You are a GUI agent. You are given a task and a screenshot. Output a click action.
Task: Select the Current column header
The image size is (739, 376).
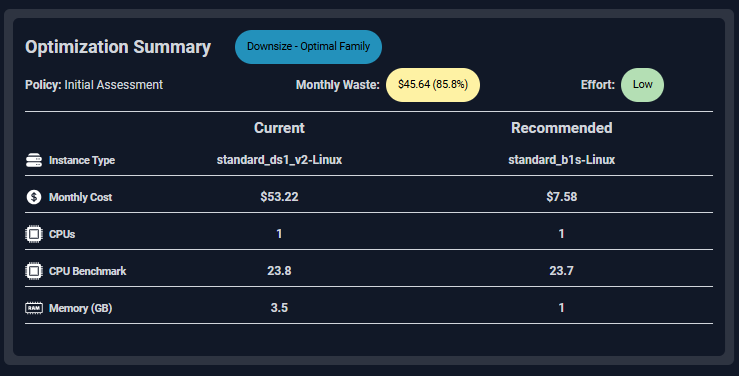[x=279, y=128]
